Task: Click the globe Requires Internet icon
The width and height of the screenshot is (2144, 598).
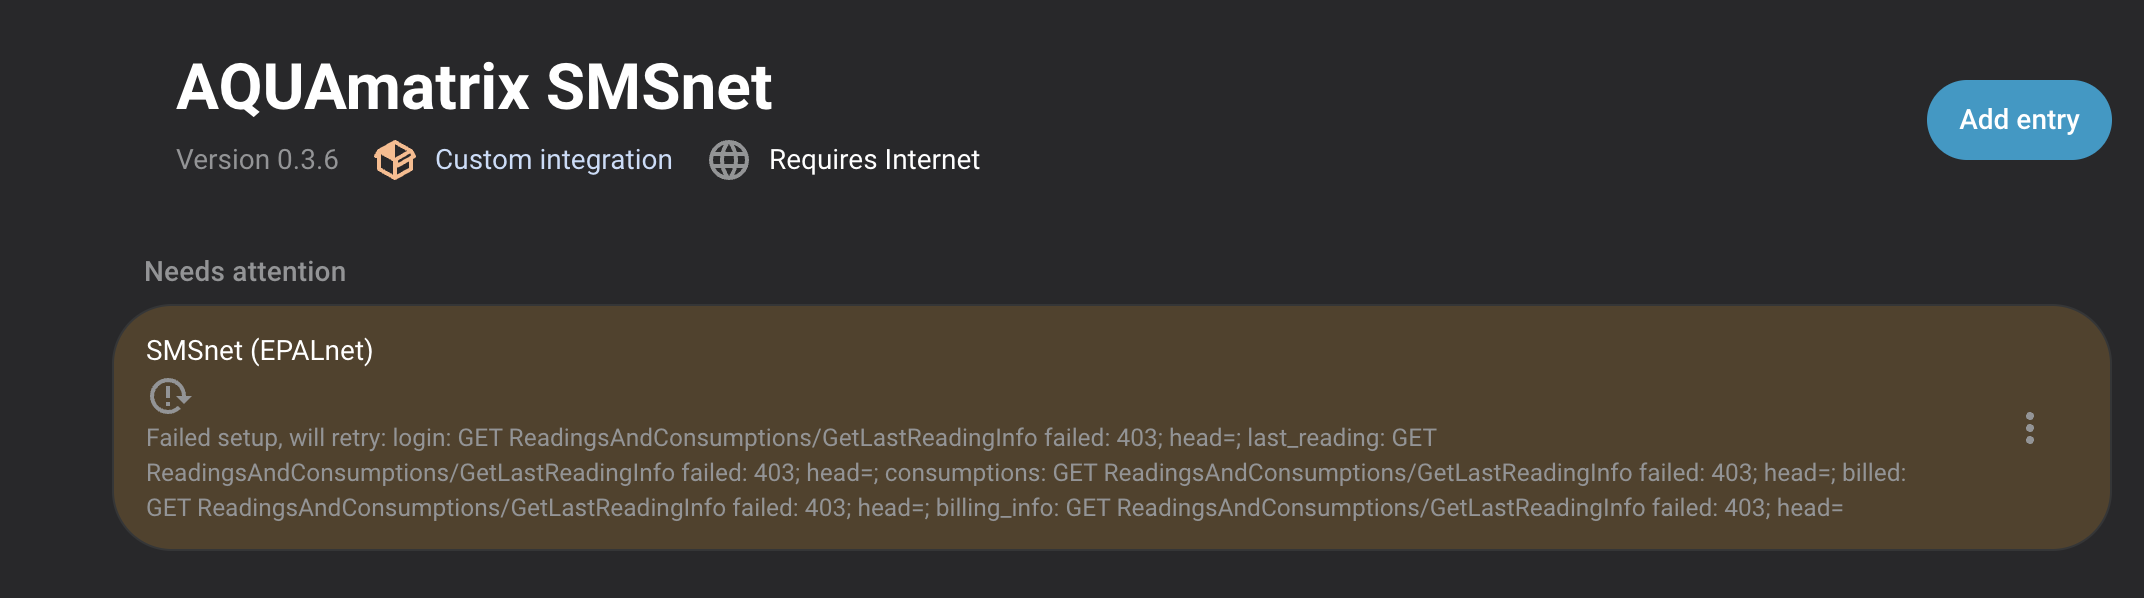Action: 729,160
